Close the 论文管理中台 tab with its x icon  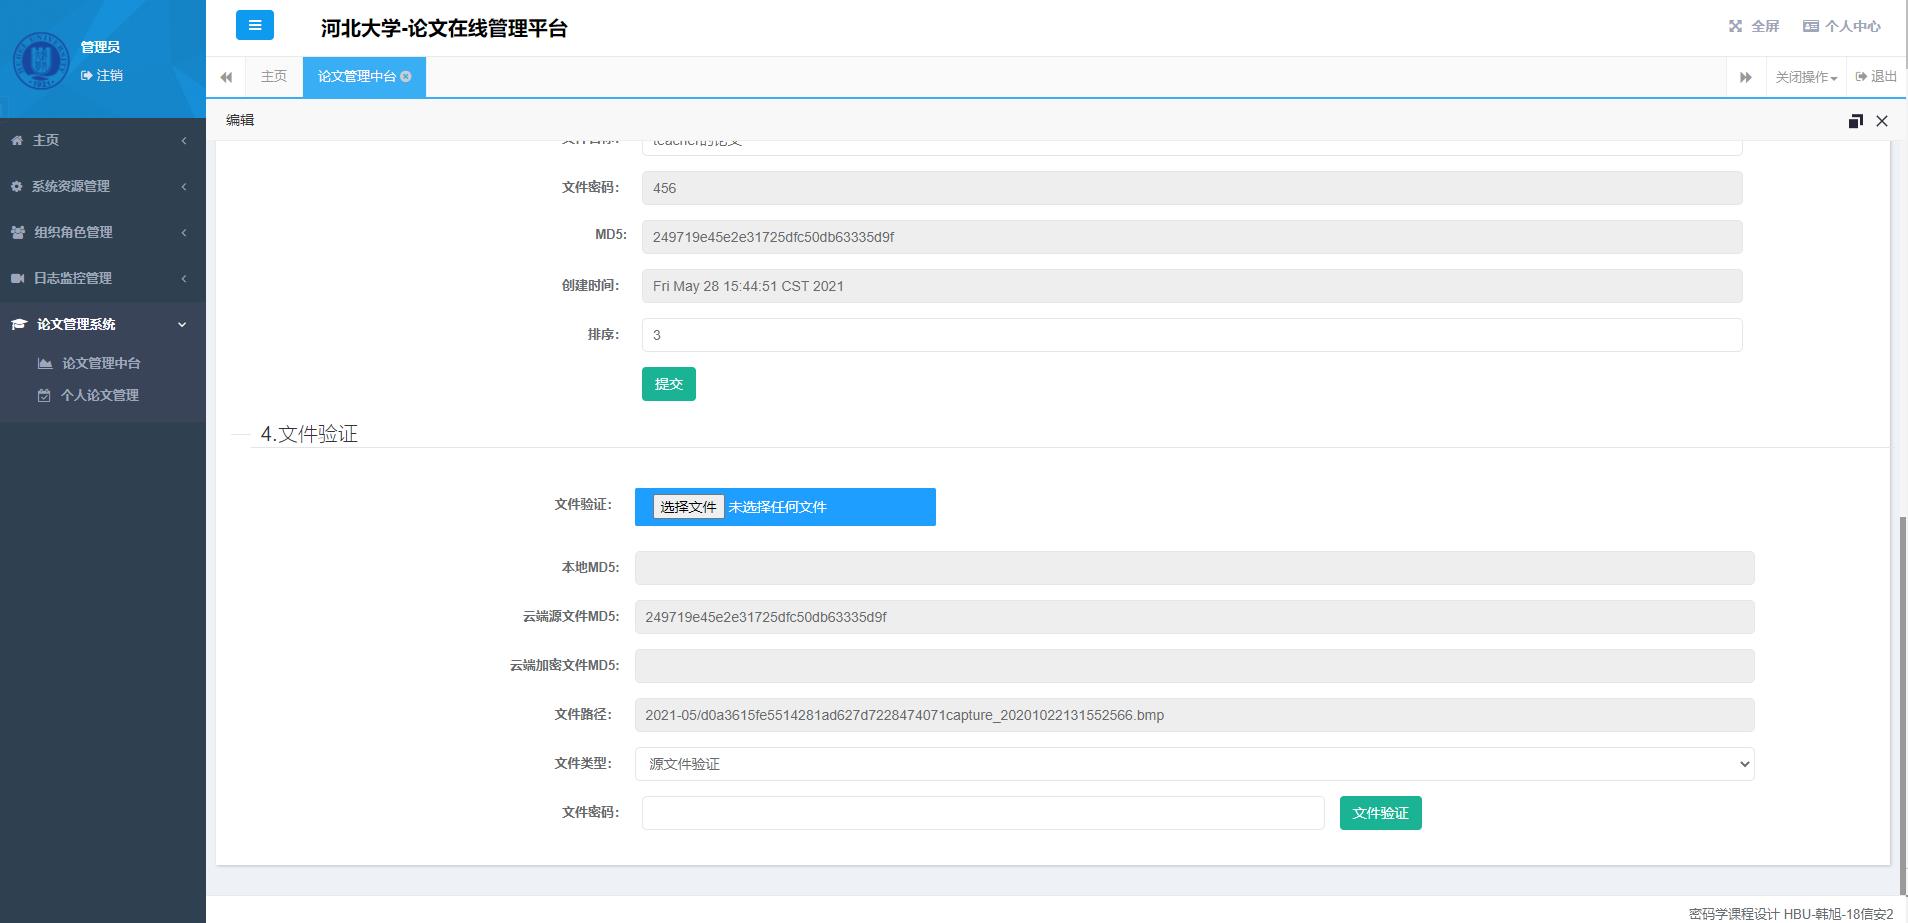pos(406,76)
